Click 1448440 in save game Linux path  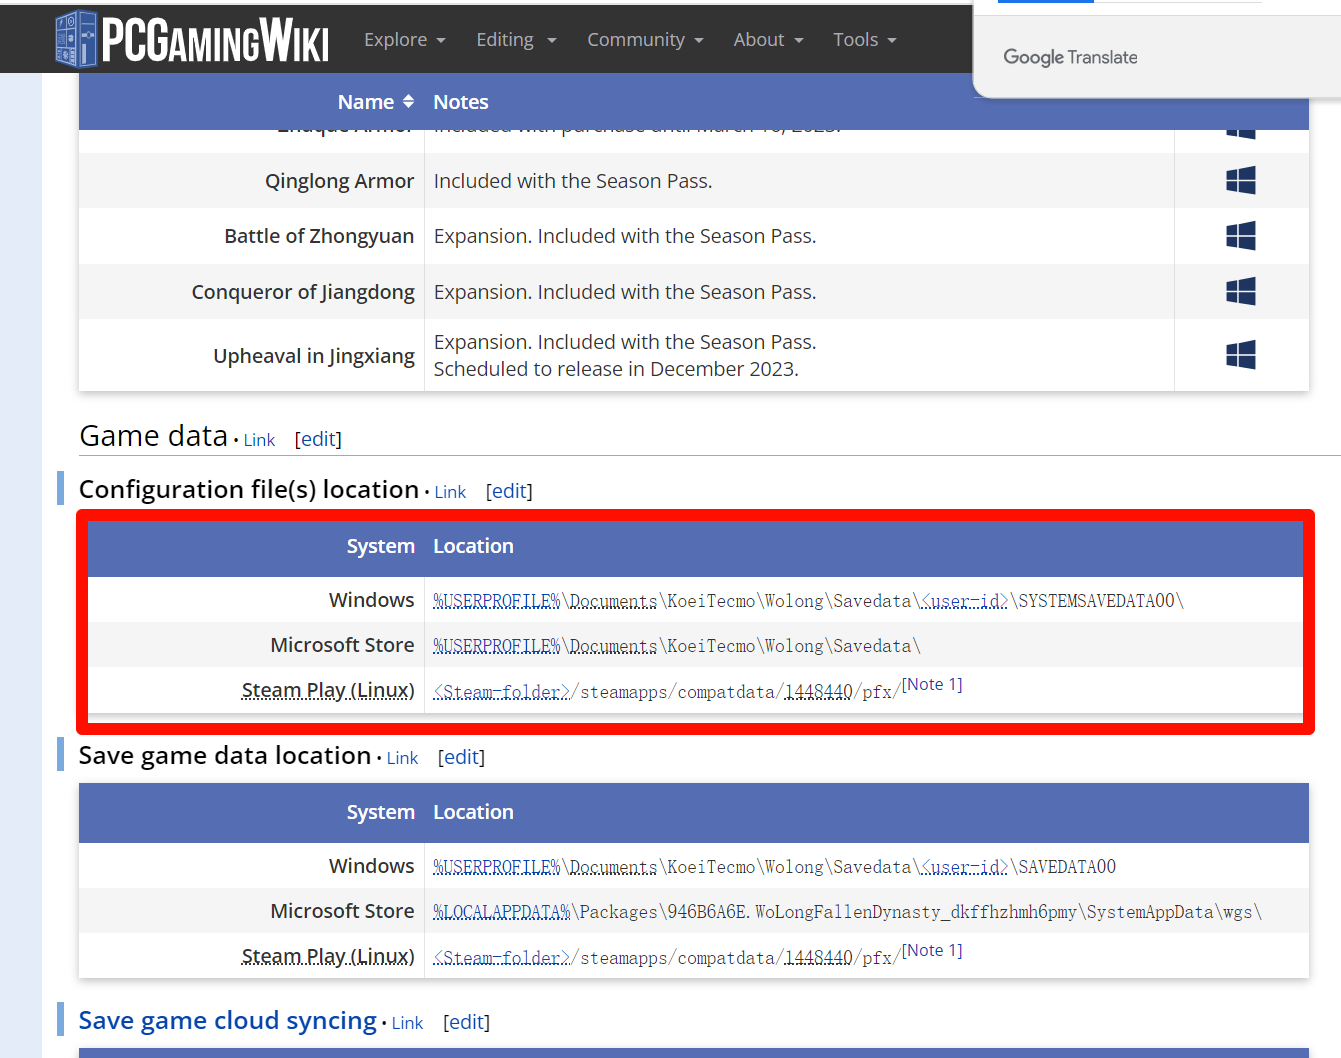(818, 958)
